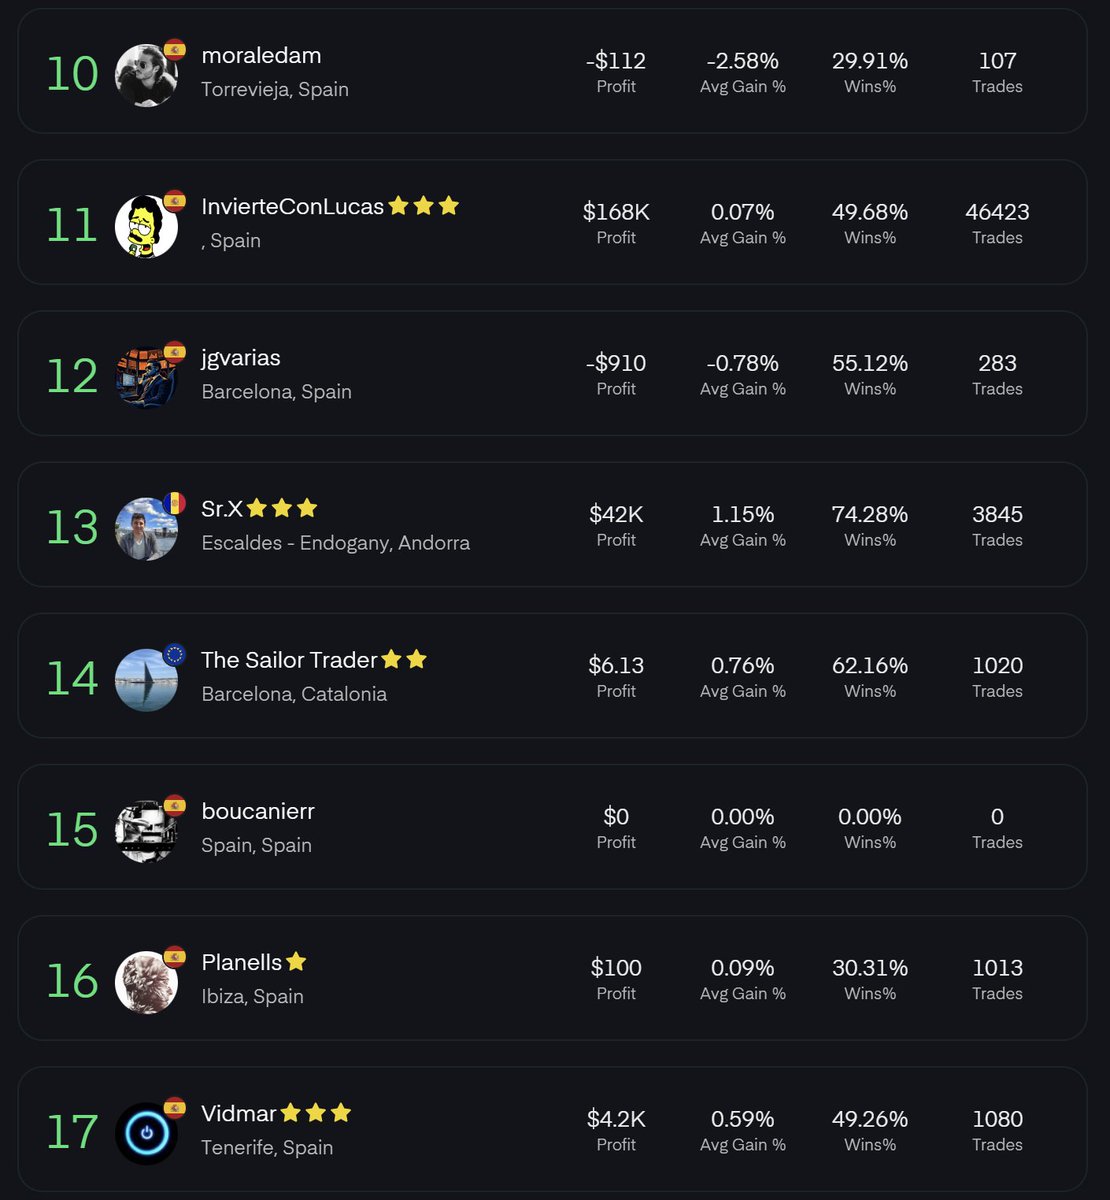Open Vidmar power-symbol avatar
This screenshot has width=1110, height=1200.
tap(147, 1133)
